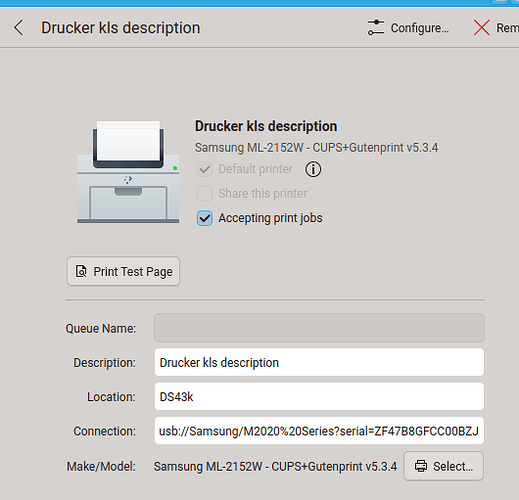
Task: Click the Queue Name field
Action: [x=319, y=328]
